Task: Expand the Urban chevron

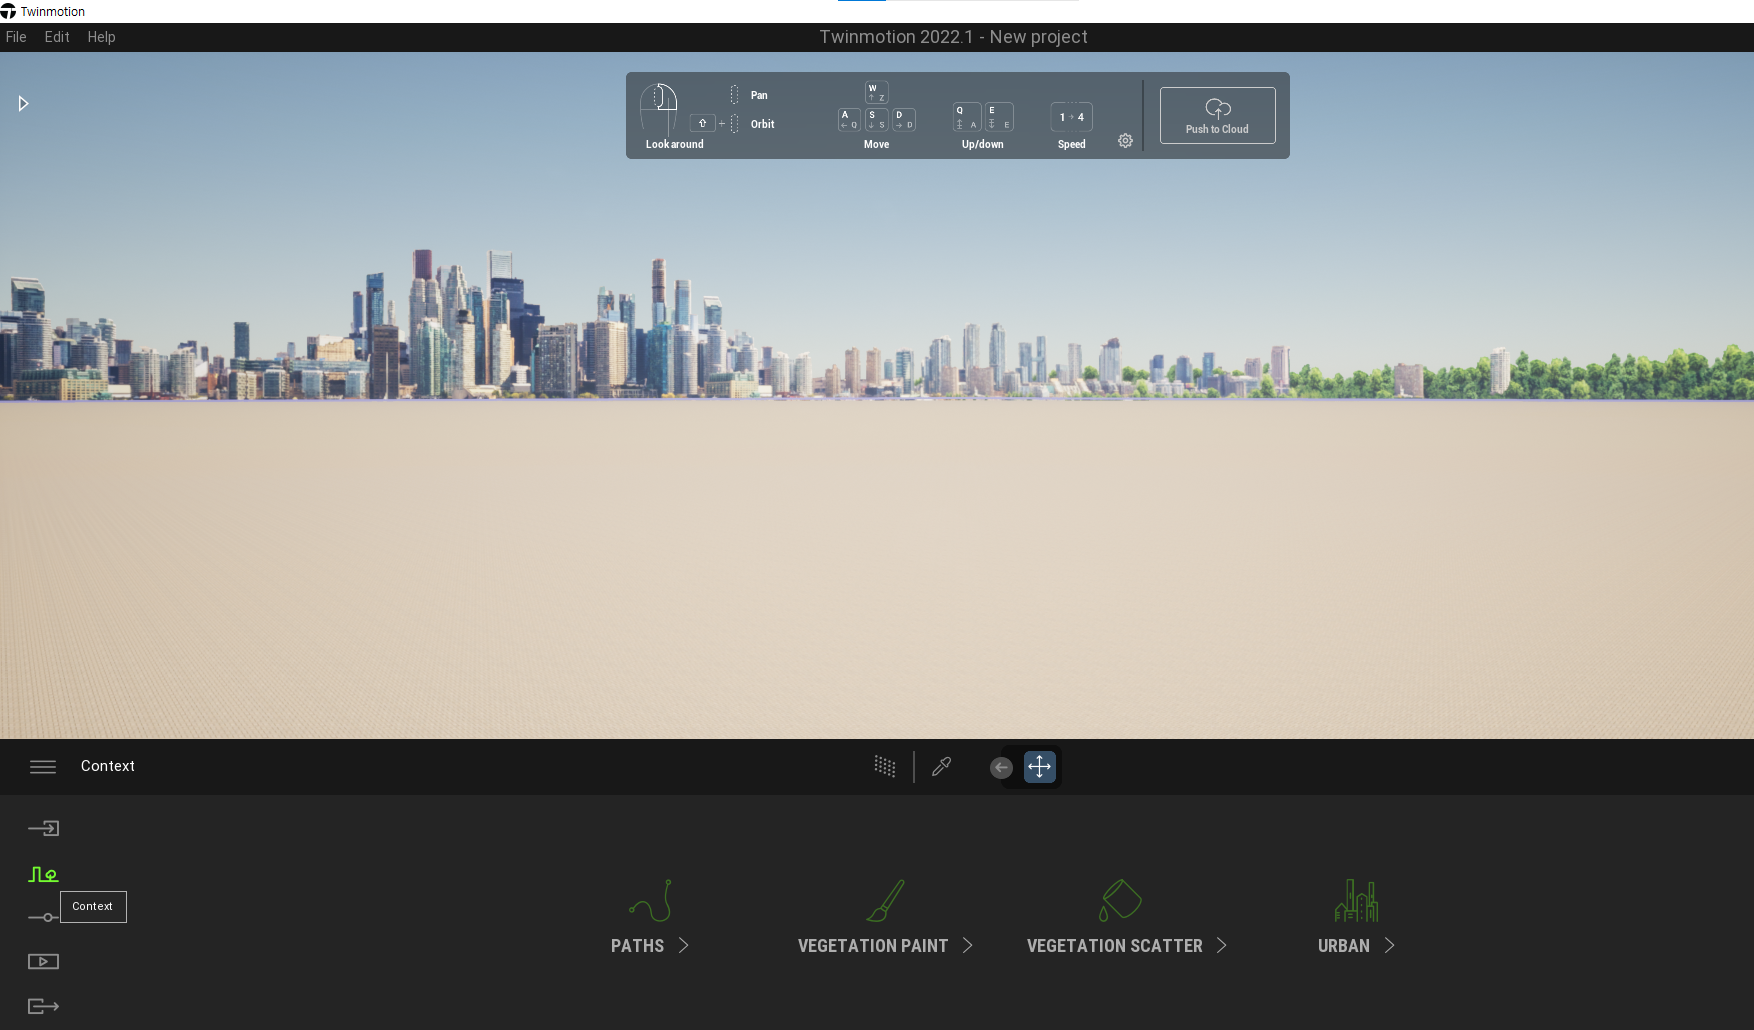Action: click(1390, 945)
